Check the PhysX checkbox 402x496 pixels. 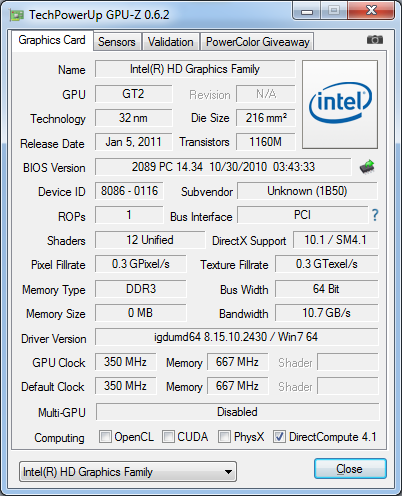(224, 436)
